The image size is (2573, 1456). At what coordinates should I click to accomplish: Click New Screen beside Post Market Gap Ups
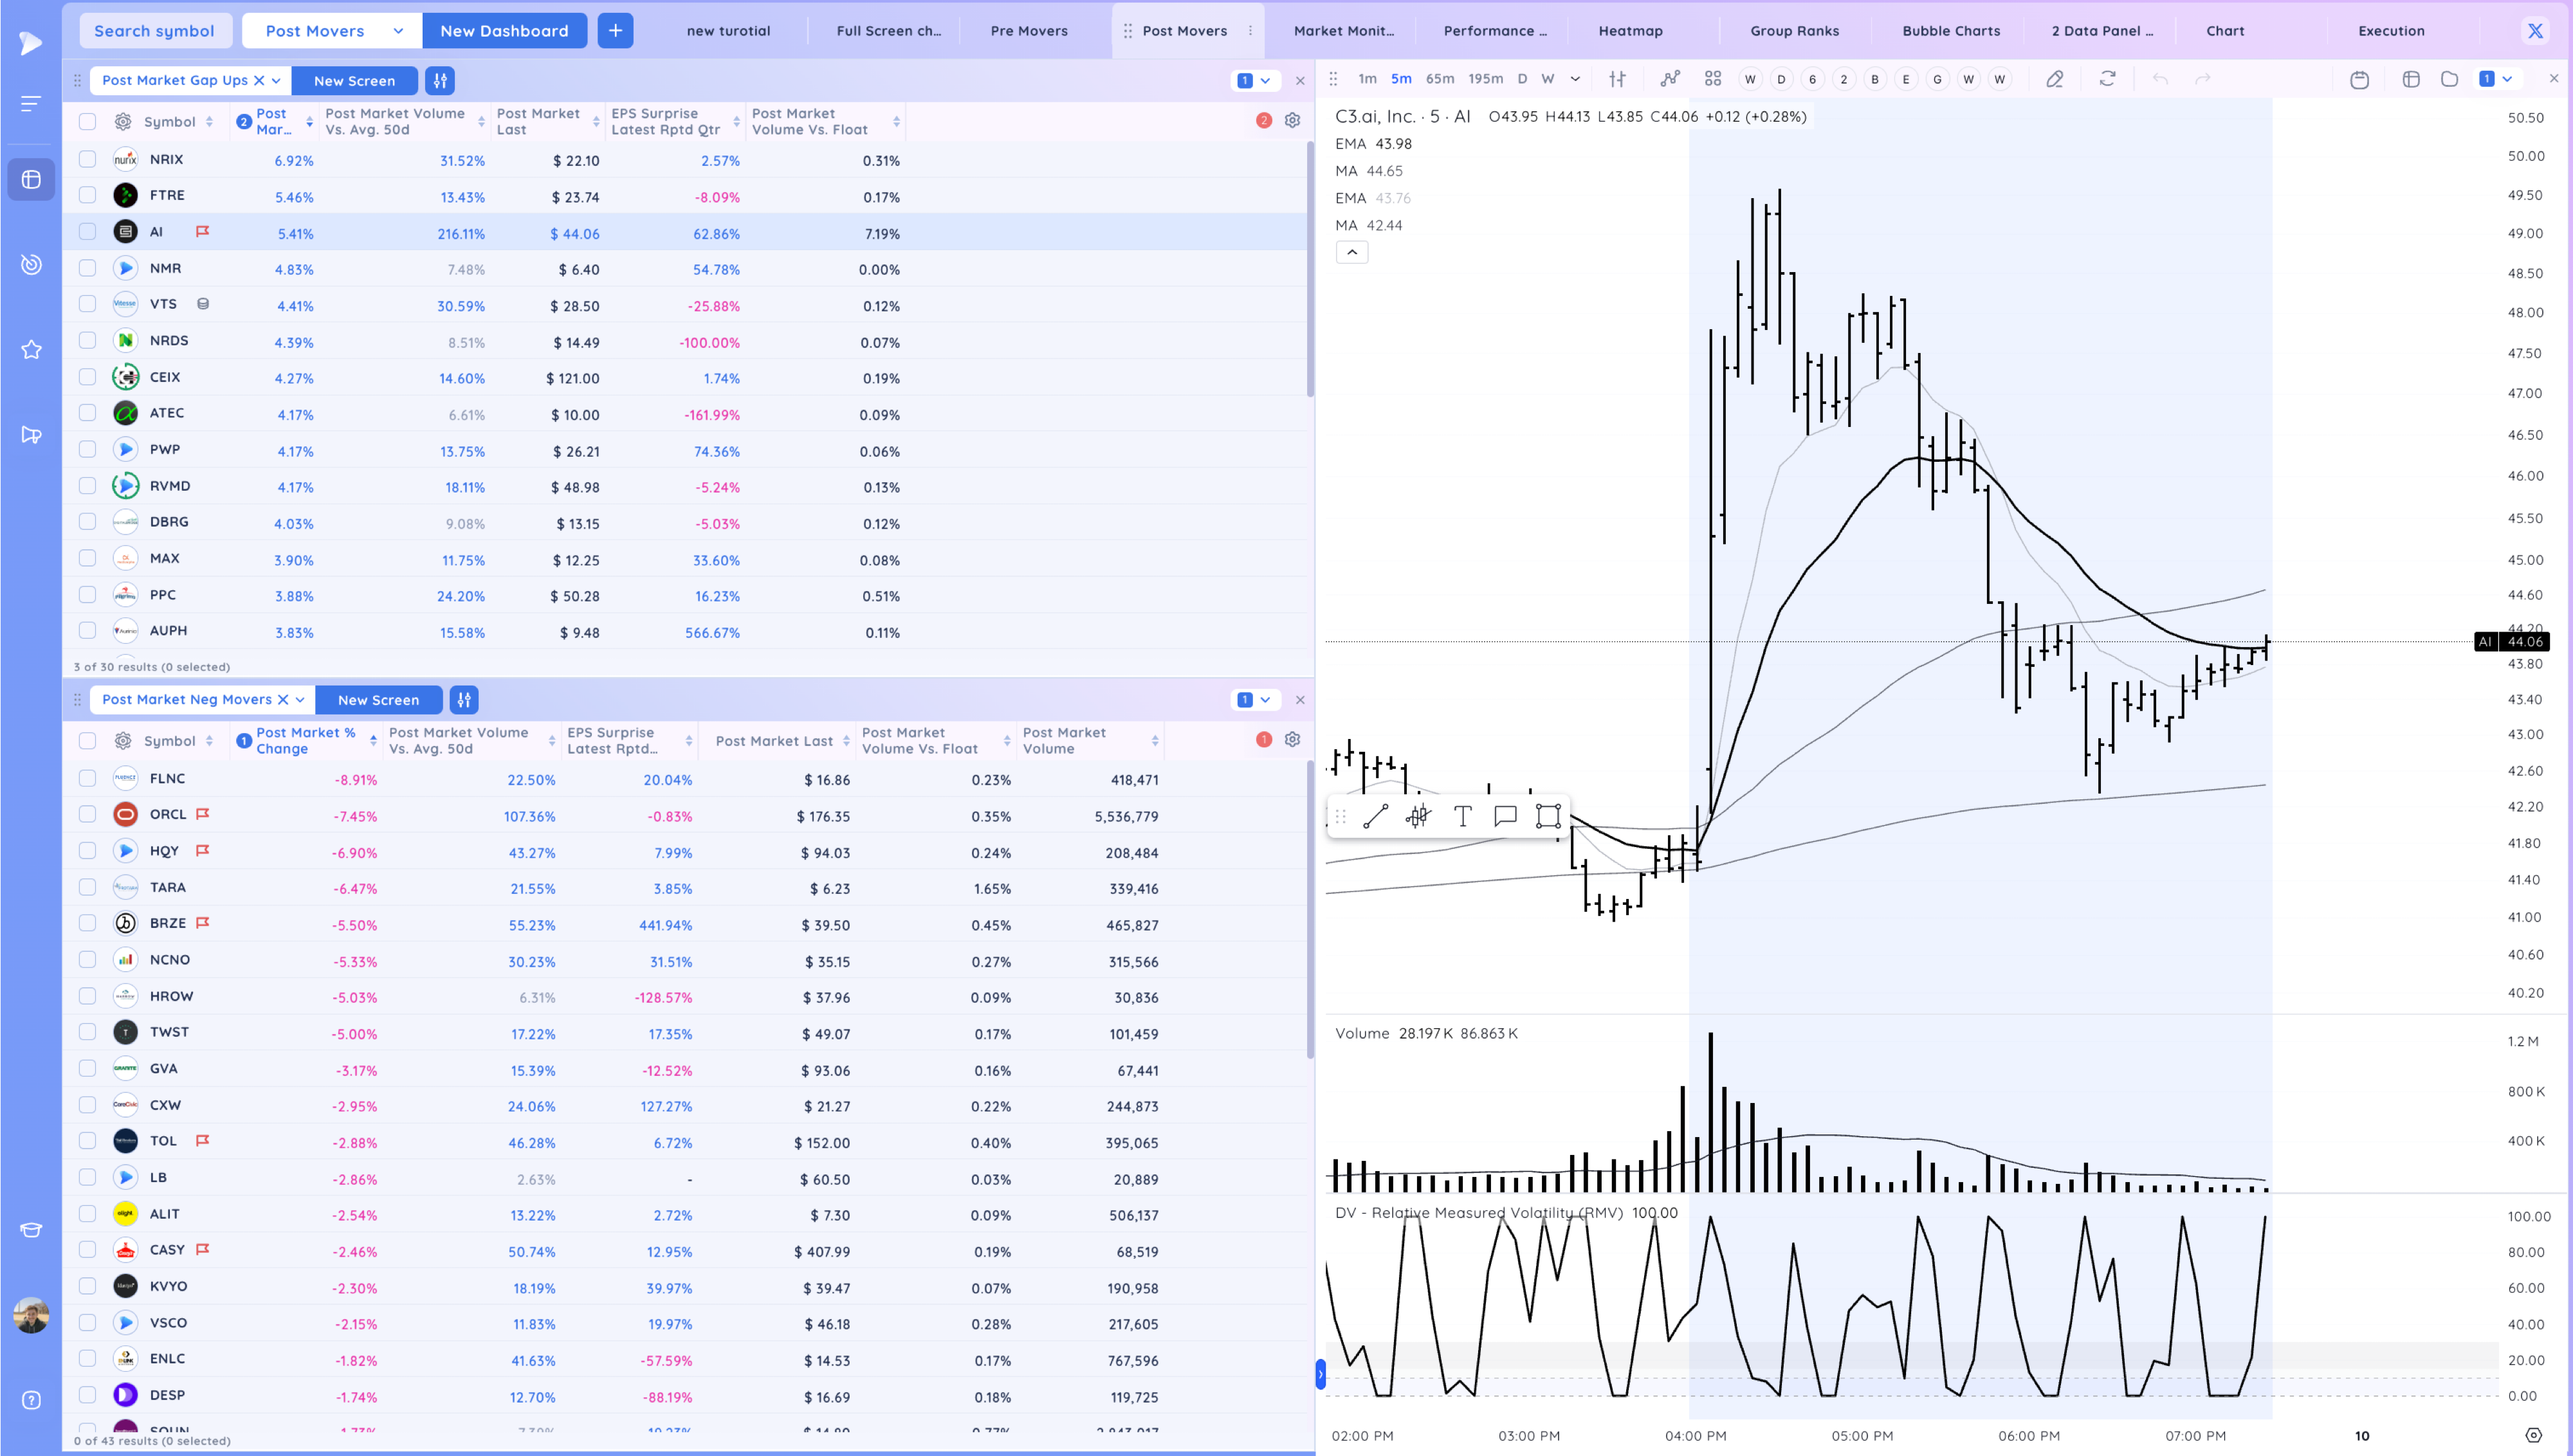[354, 80]
